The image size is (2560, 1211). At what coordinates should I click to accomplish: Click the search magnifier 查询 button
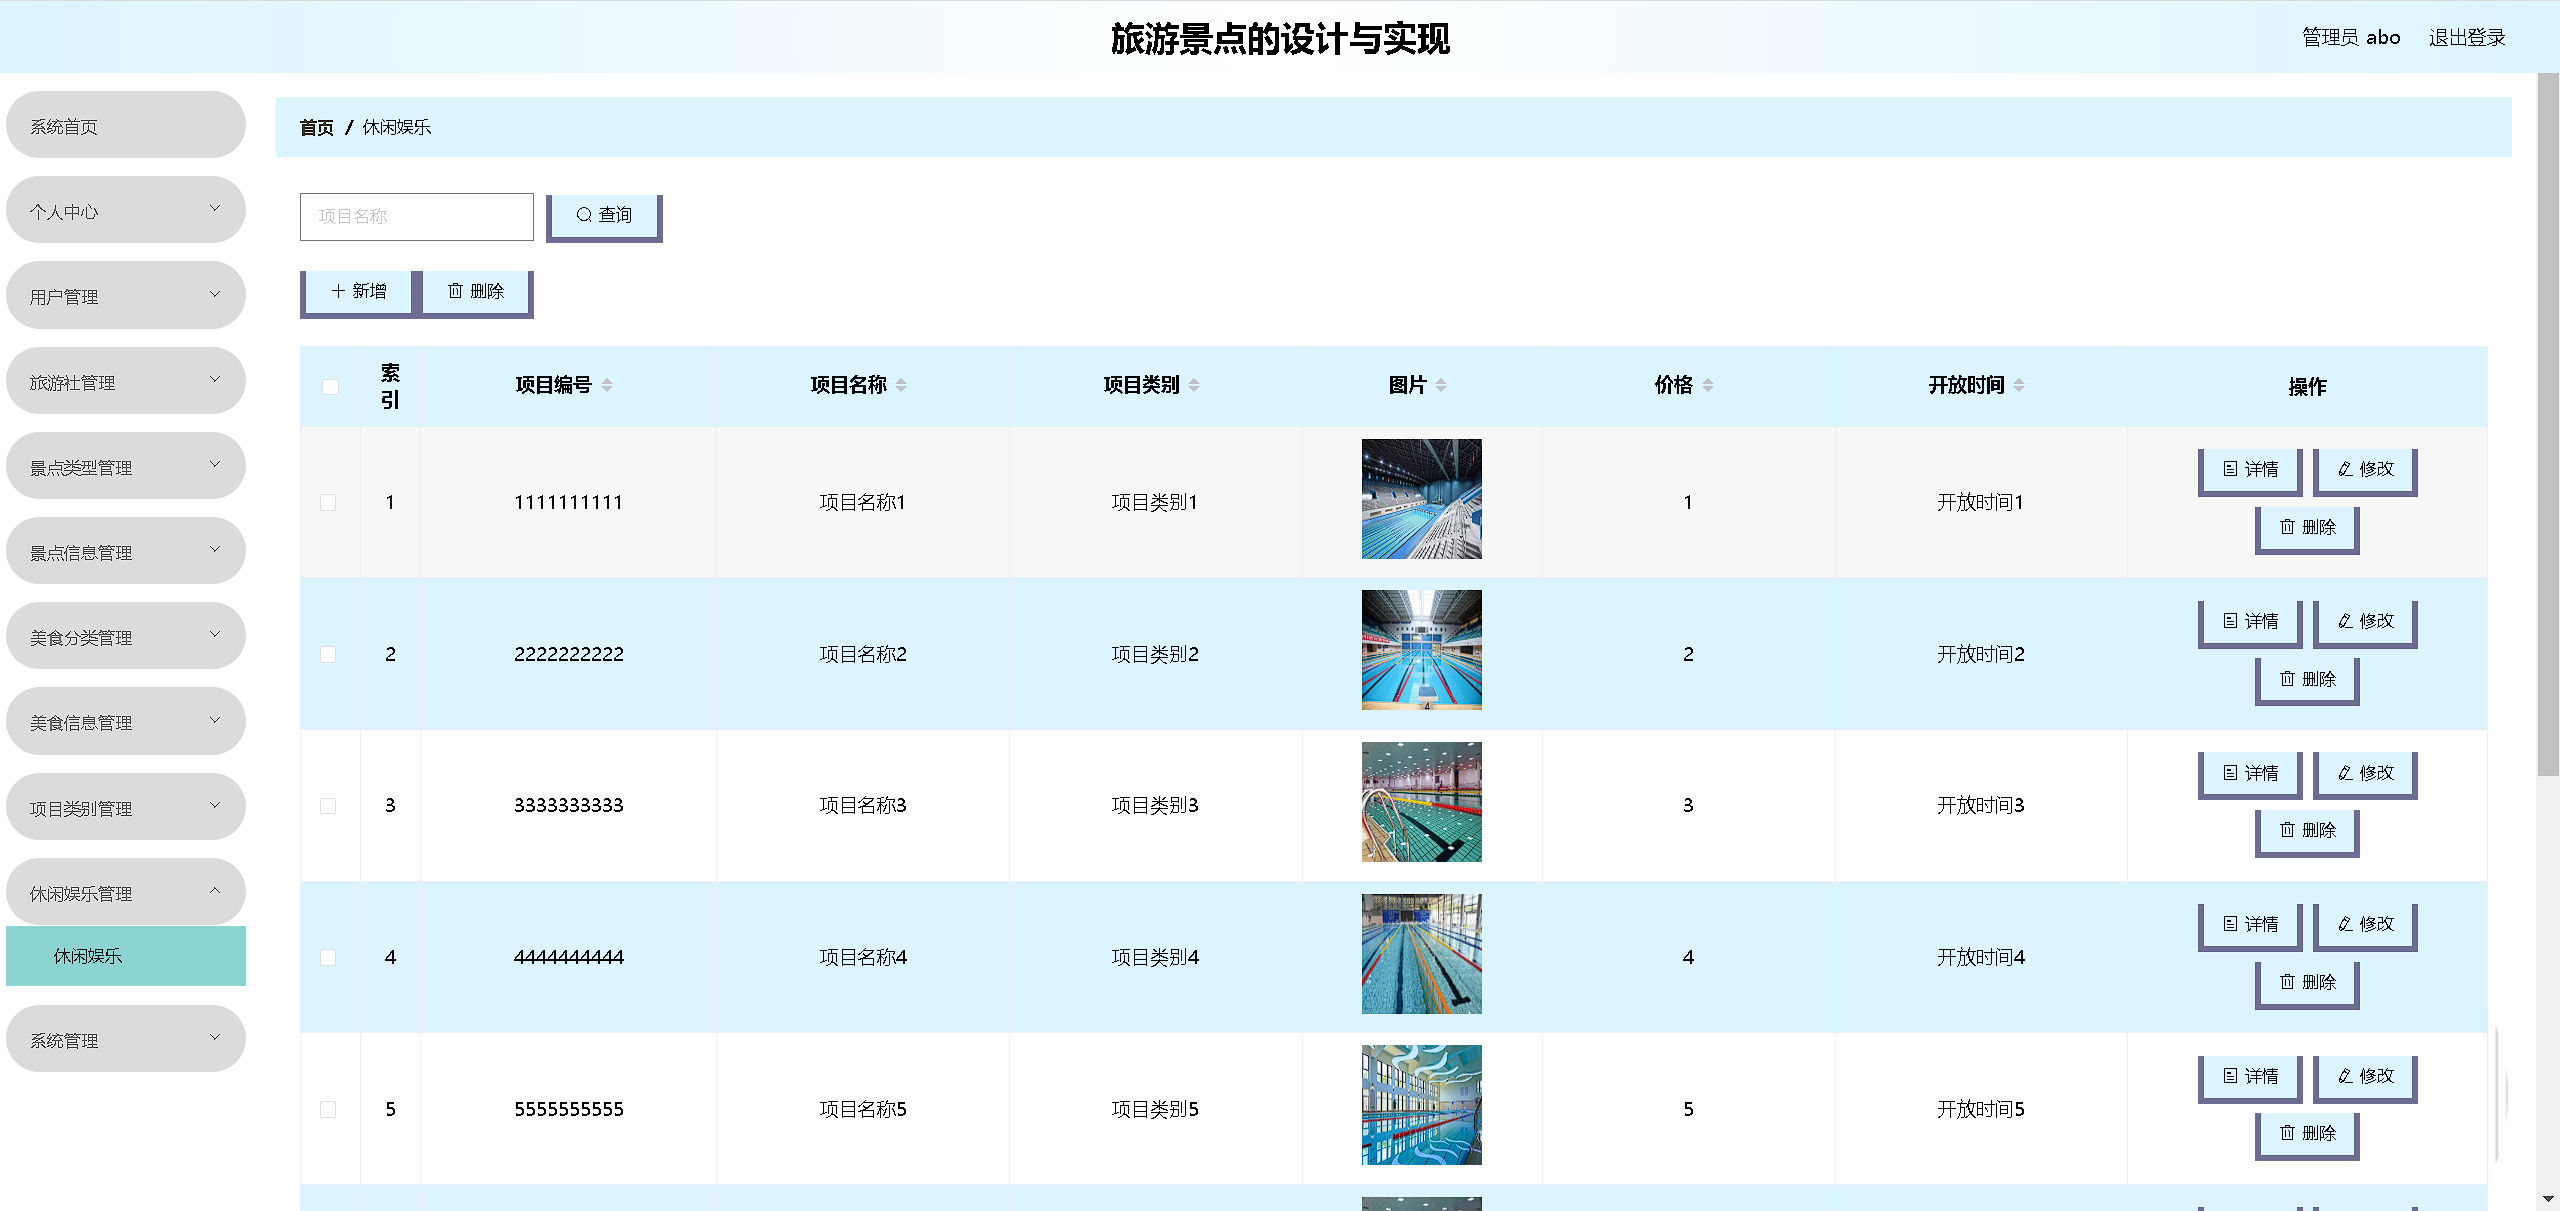604,215
